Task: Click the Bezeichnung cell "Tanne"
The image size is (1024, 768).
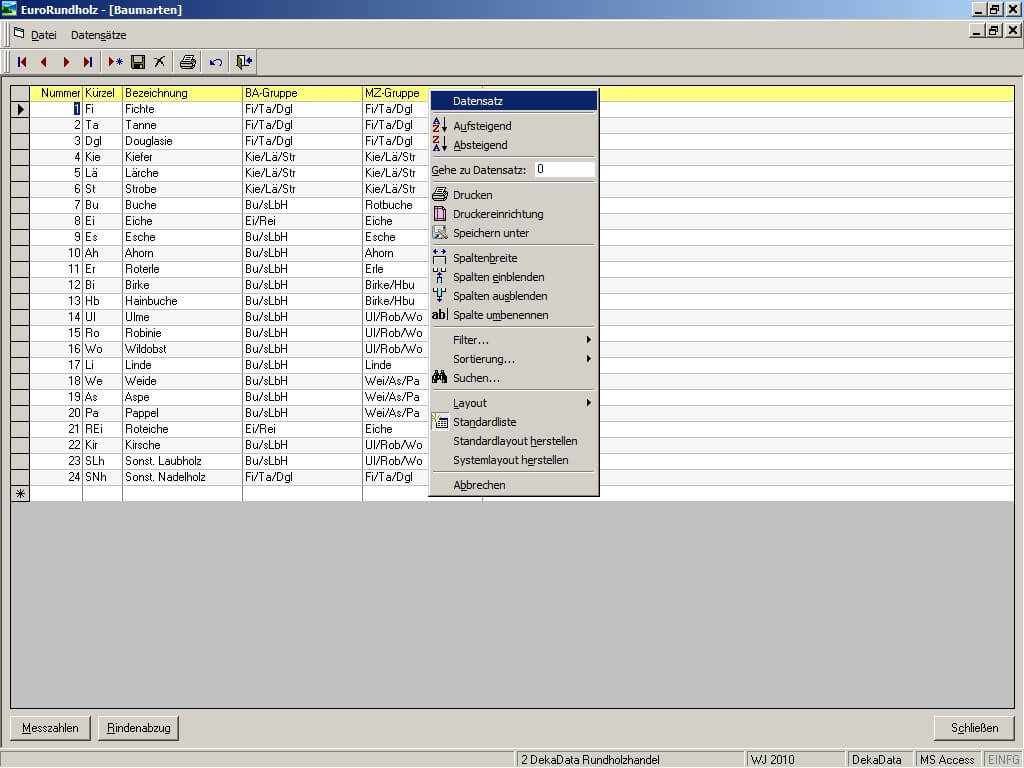Action: (182, 125)
